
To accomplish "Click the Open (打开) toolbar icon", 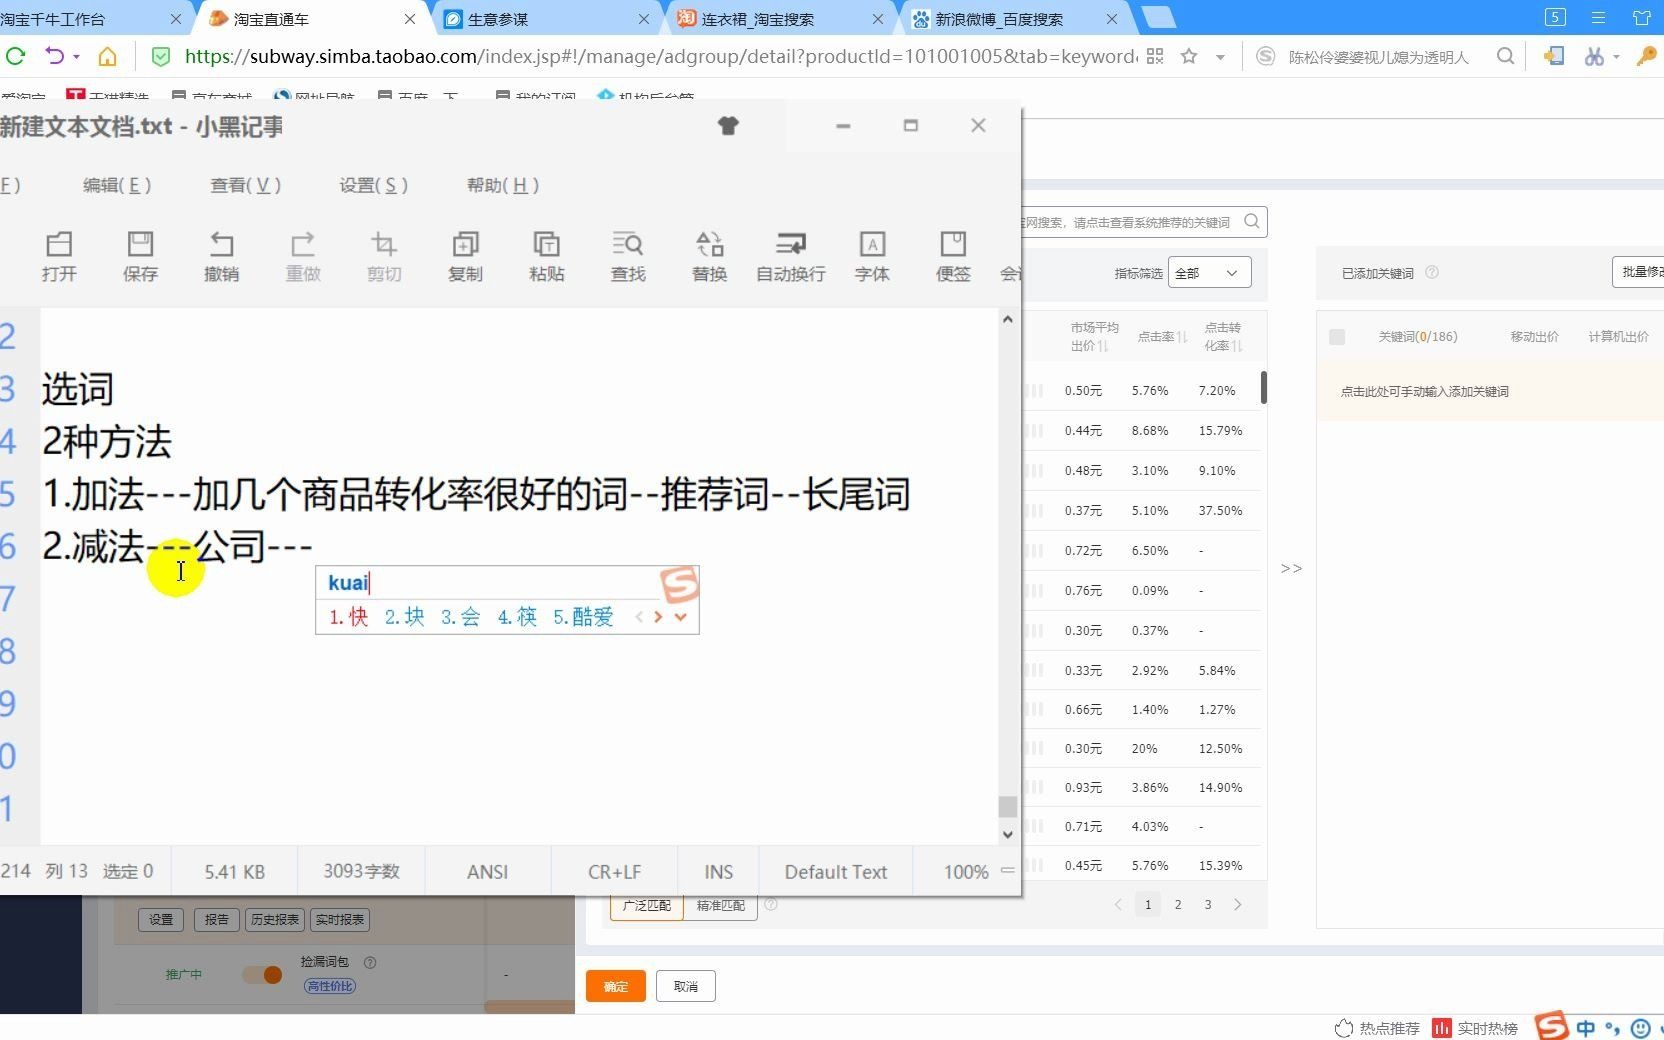I will (x=59, y=256).
